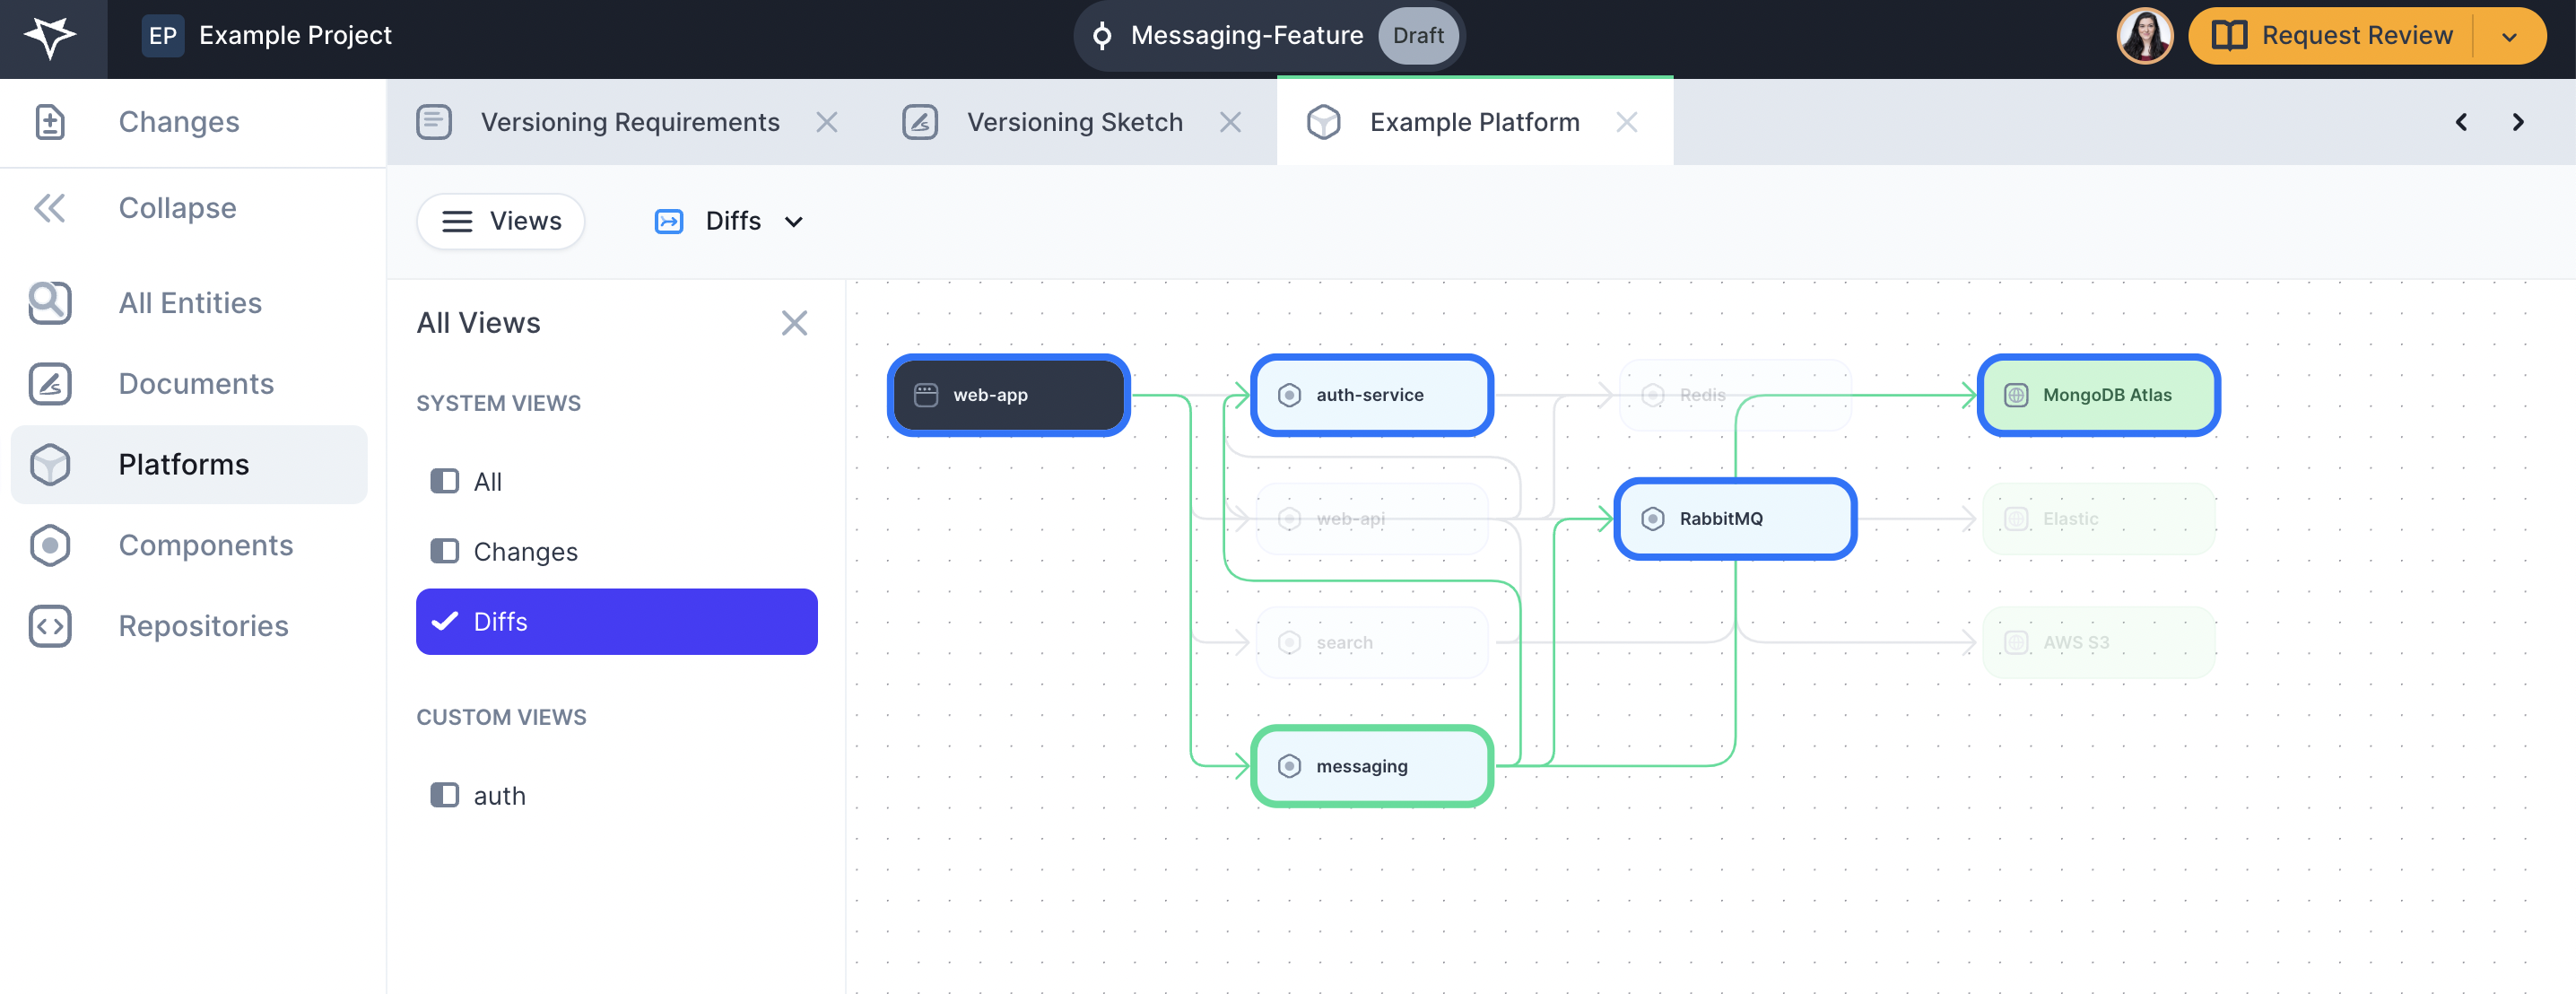The image size is (2576, 994).
Task: Click the Platforms cube icon
Action: [x=50, y=465]
